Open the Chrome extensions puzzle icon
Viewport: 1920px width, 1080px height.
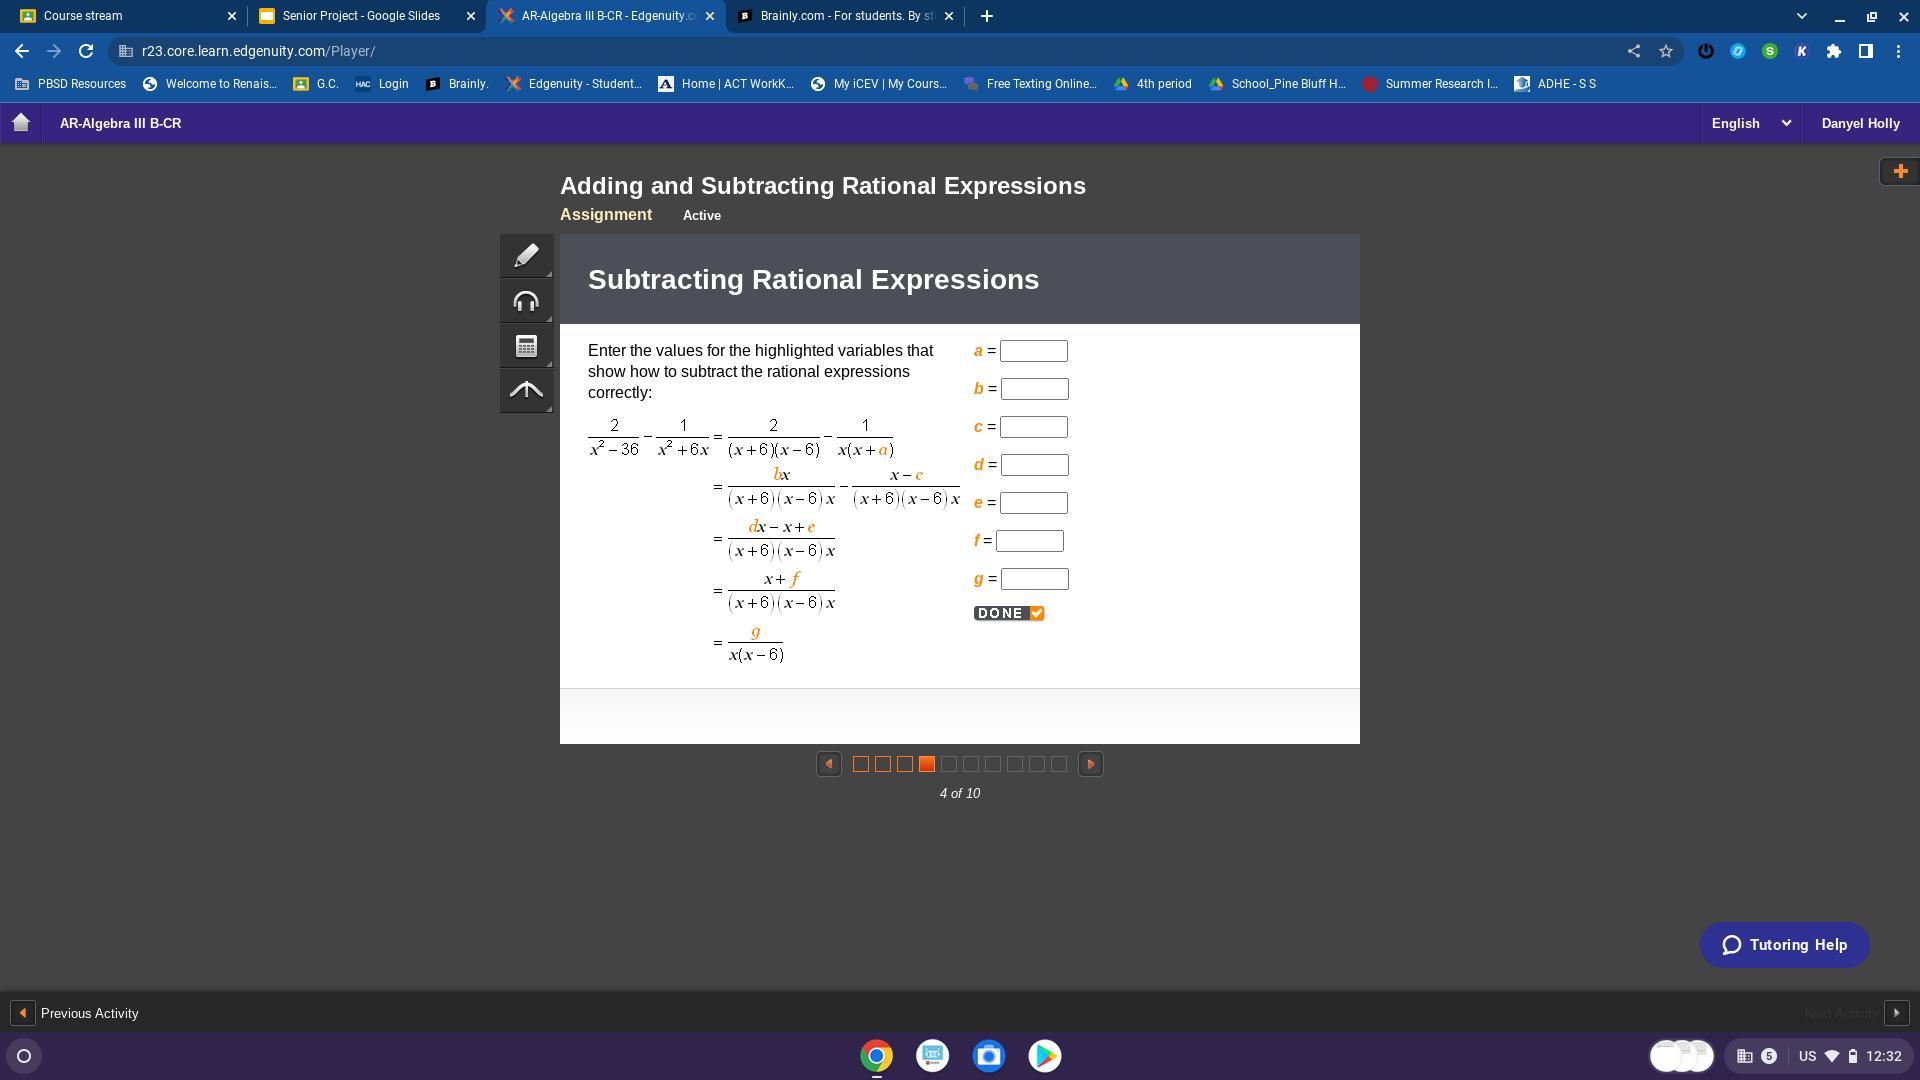(1835, 51)
